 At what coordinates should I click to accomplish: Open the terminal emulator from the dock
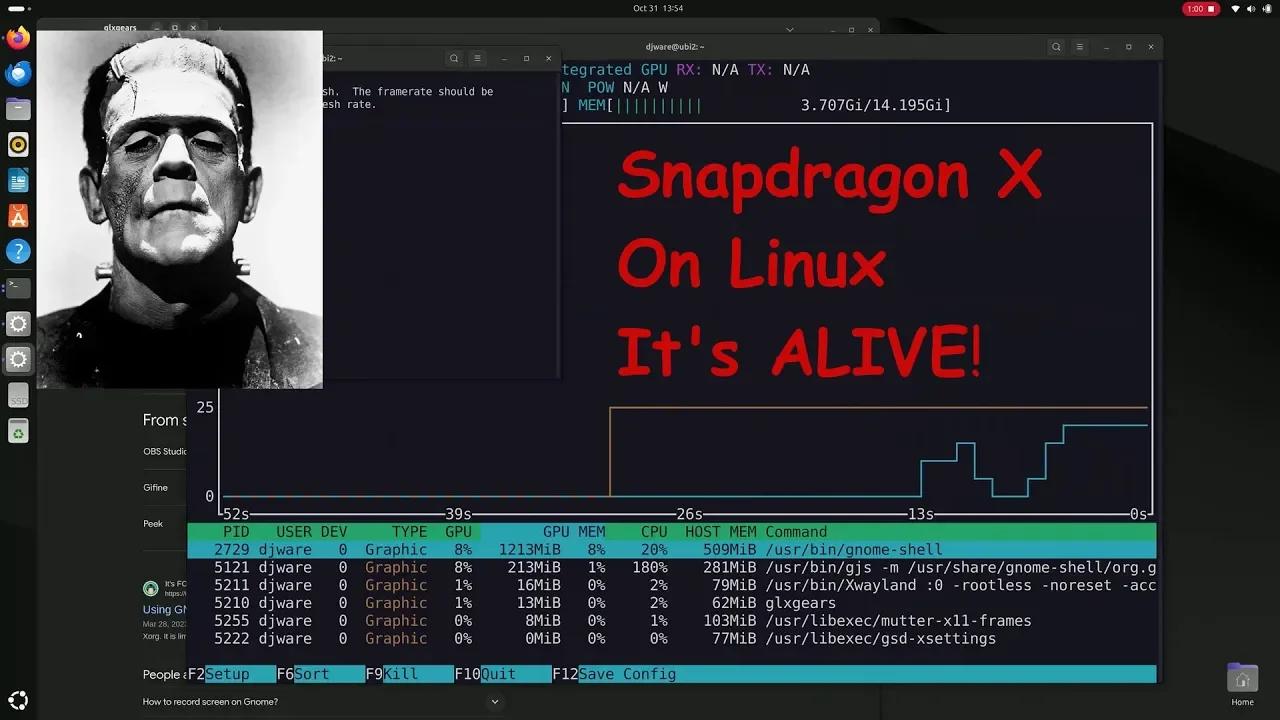[x=17, y=287]
